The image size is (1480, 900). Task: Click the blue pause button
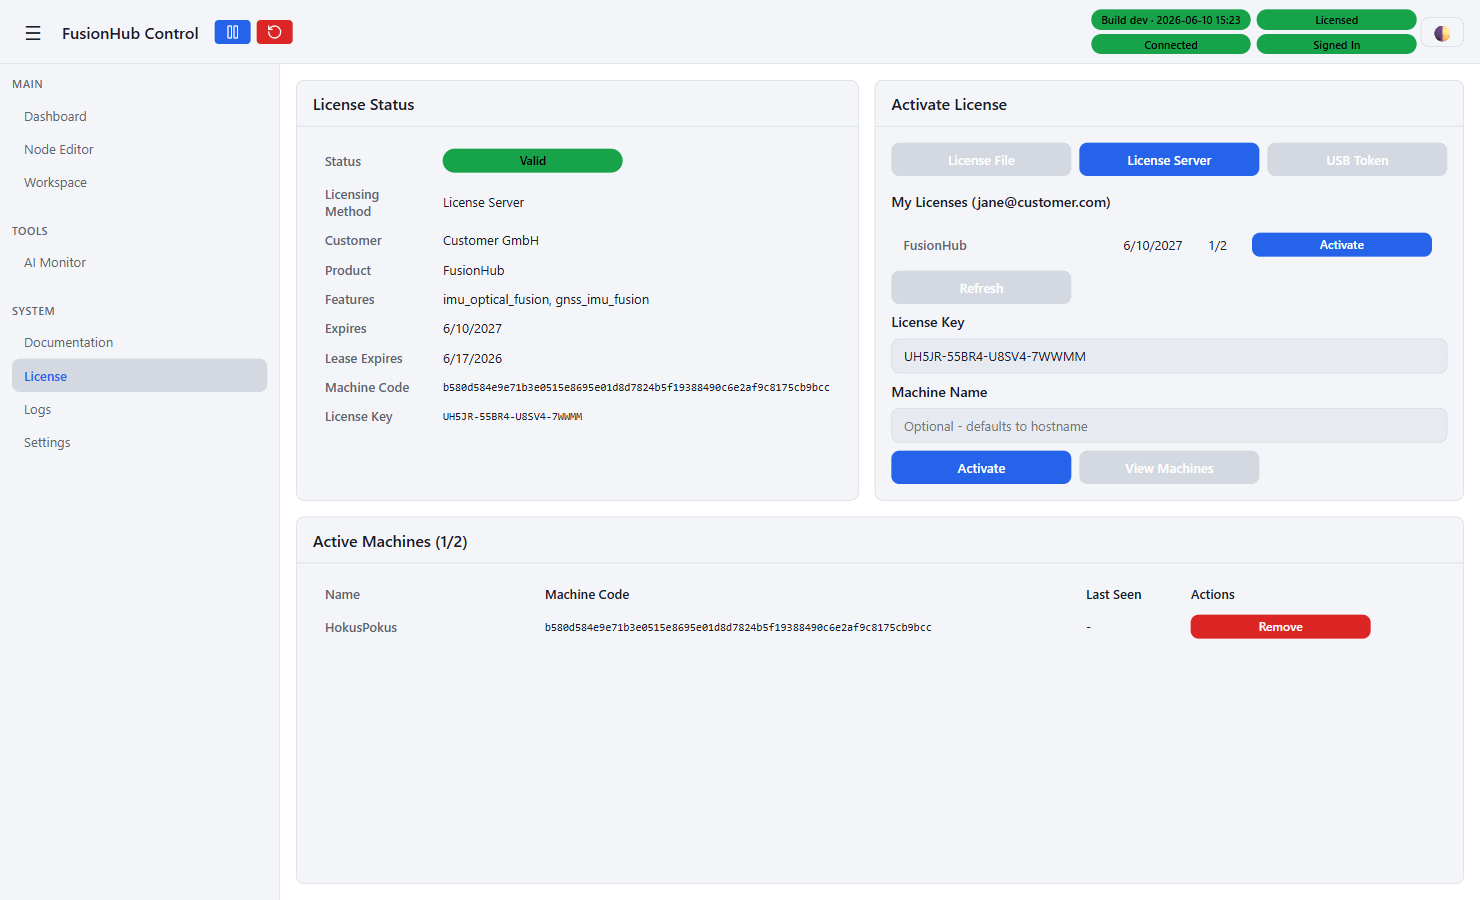coord(232,32)
